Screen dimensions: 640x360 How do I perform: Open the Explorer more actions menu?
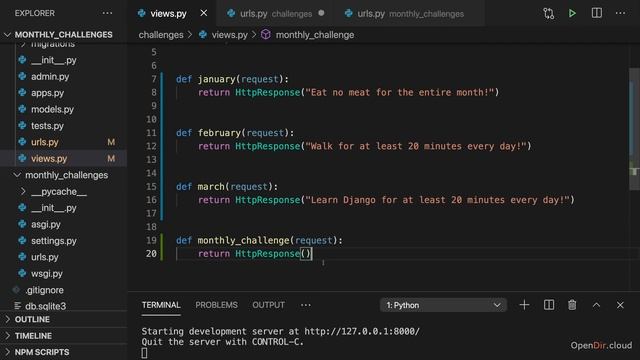pyautogui.click(x=107, y=13)
